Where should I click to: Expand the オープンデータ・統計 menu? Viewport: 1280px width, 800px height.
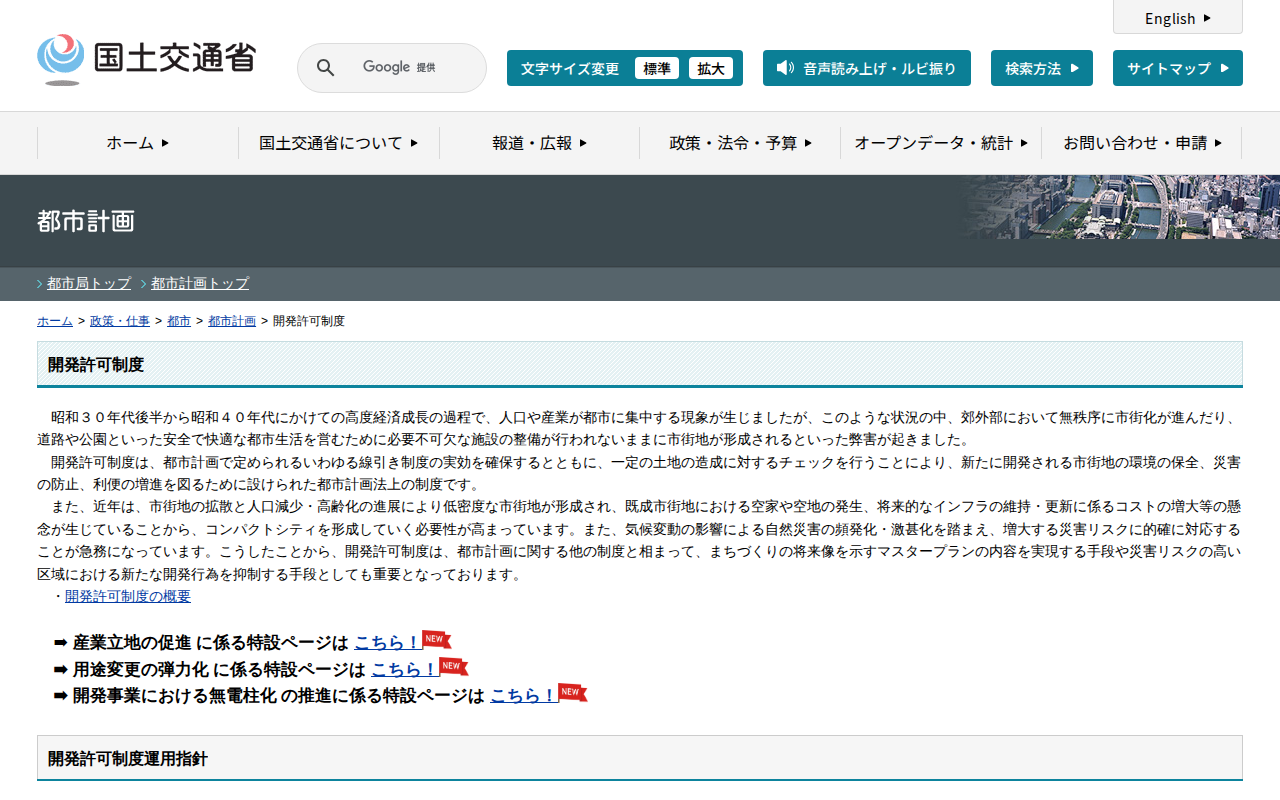coord(940,143)
